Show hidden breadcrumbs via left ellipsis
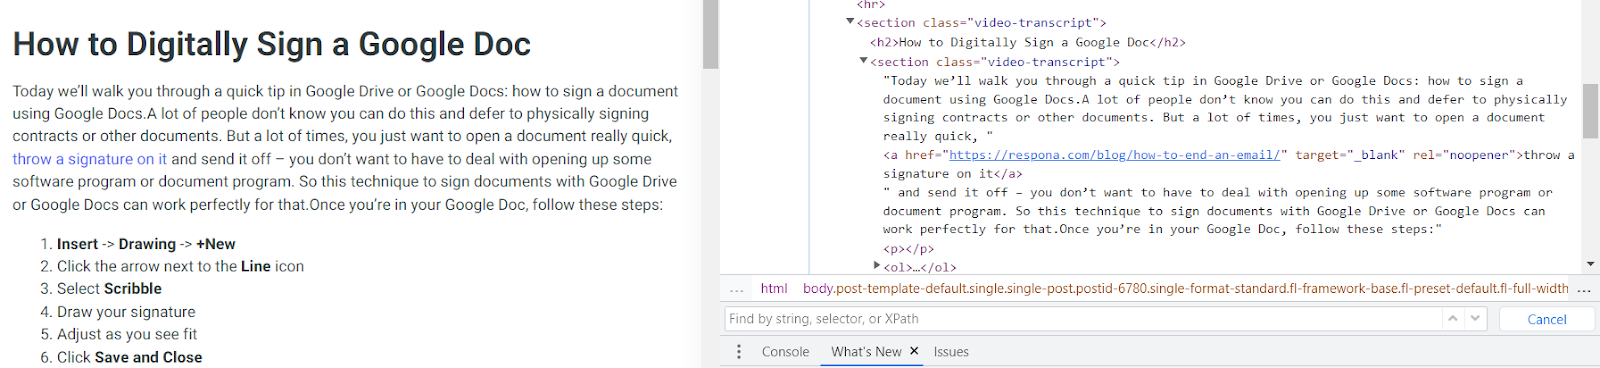The width and height of the screenshot is (1600, 368). 737,289
